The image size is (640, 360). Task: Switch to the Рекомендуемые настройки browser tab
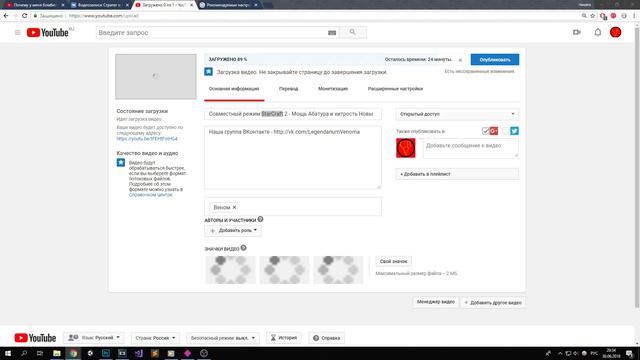coord(229,5)
